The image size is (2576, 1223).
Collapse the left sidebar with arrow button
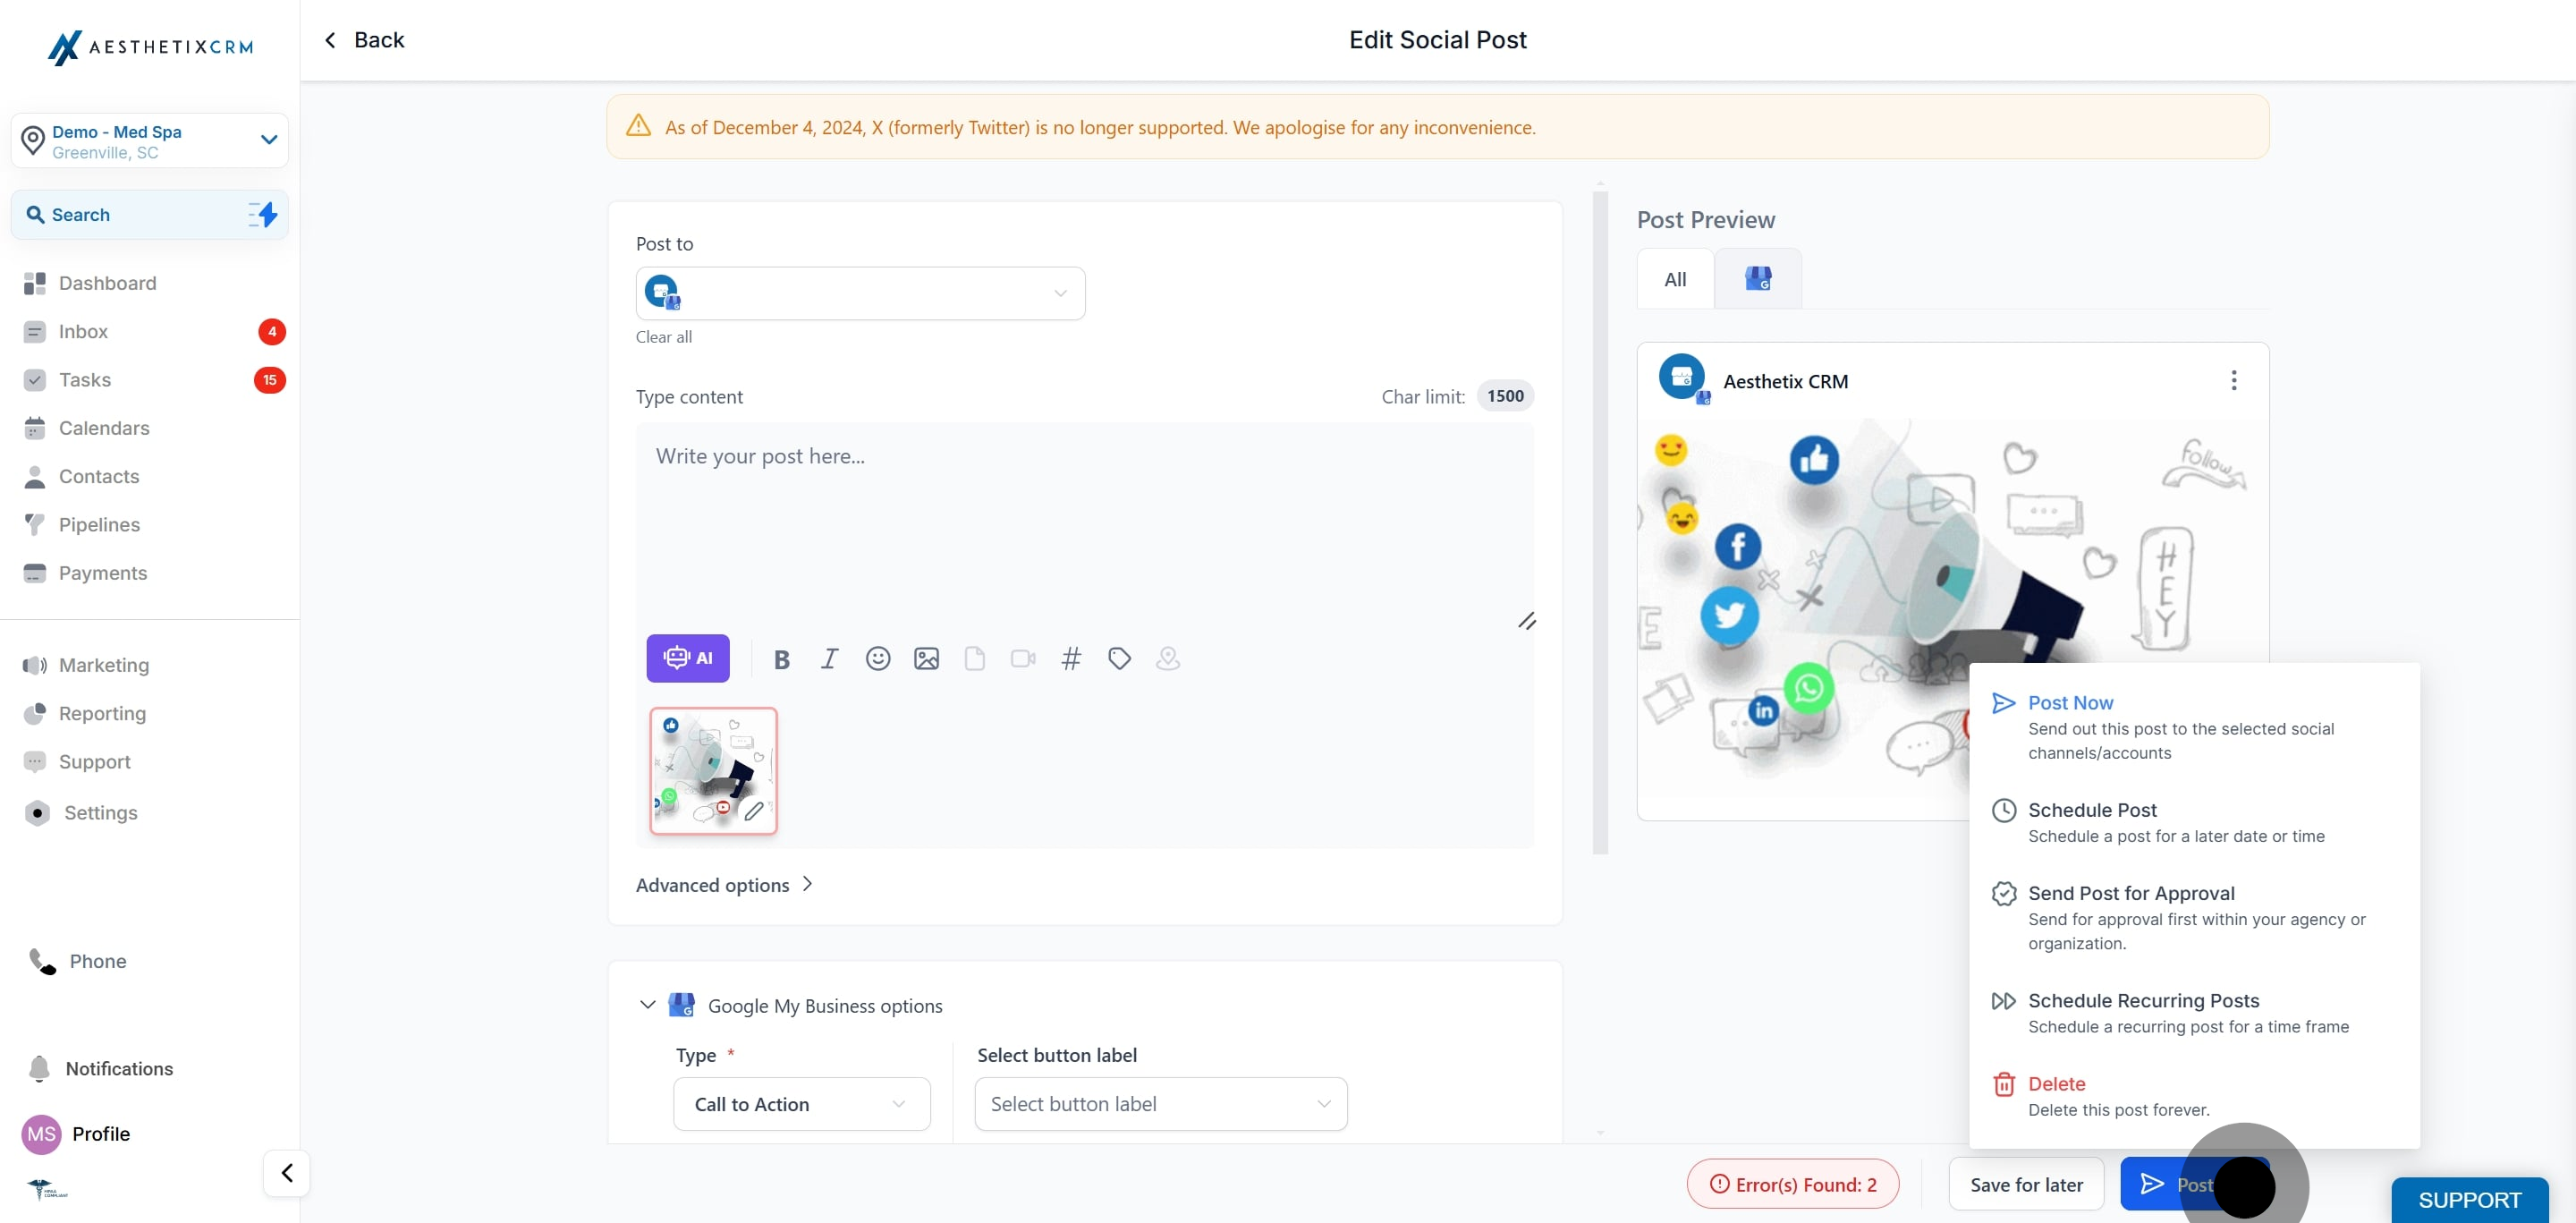287,1173
